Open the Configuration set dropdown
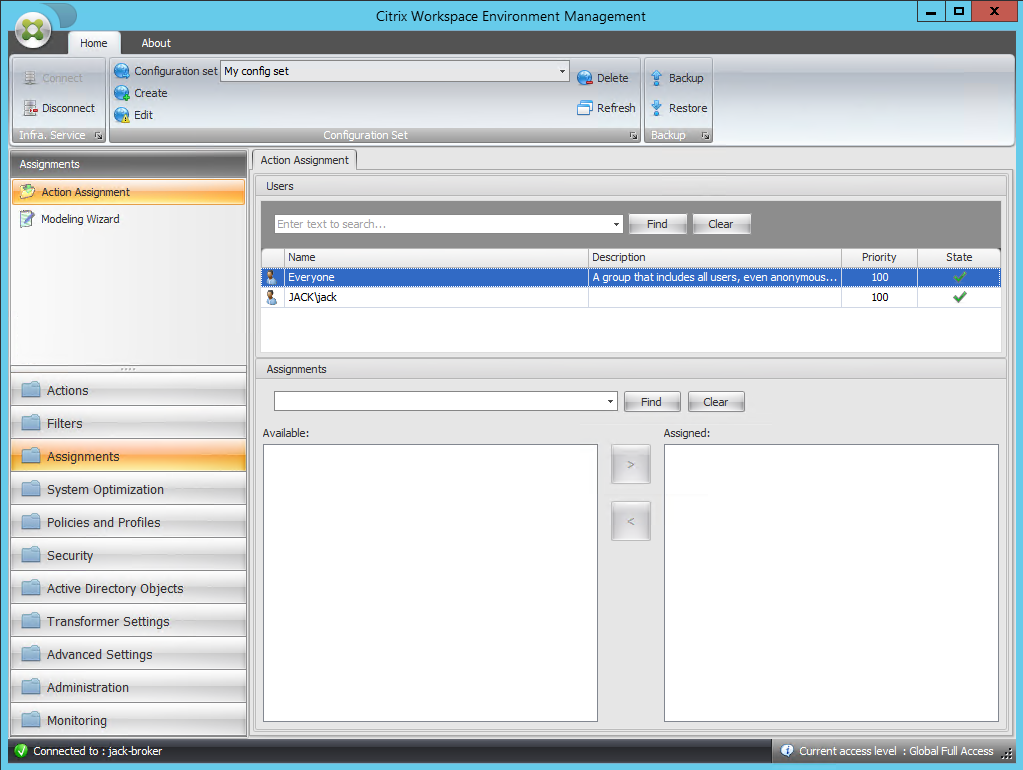Screen dimensions: 1023x770 (x=564, y=70)
